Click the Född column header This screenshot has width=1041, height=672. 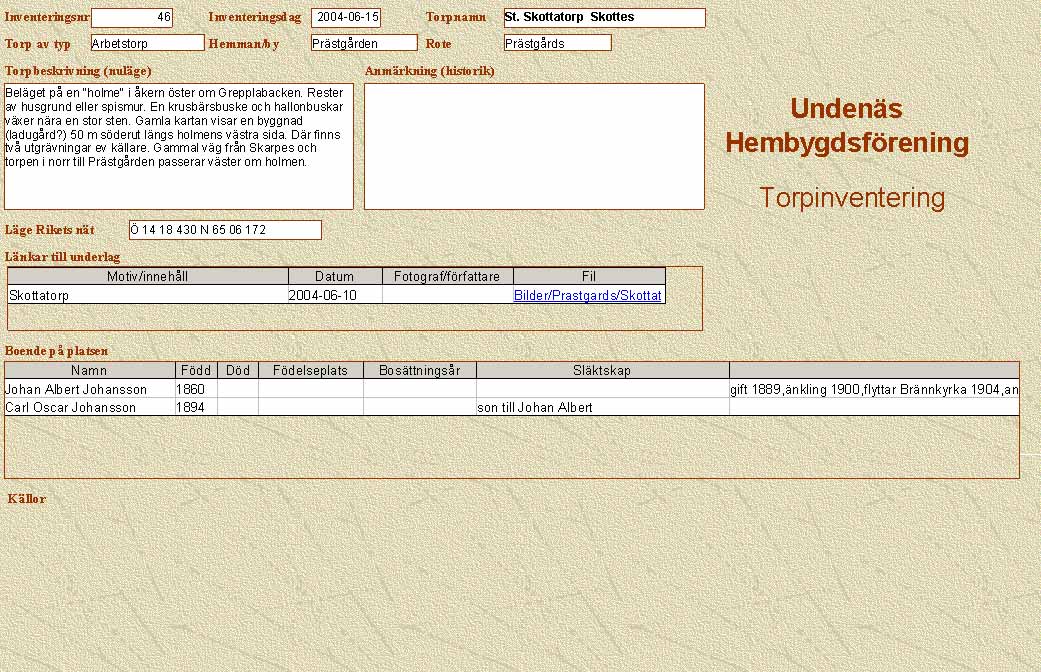(196, 371)
